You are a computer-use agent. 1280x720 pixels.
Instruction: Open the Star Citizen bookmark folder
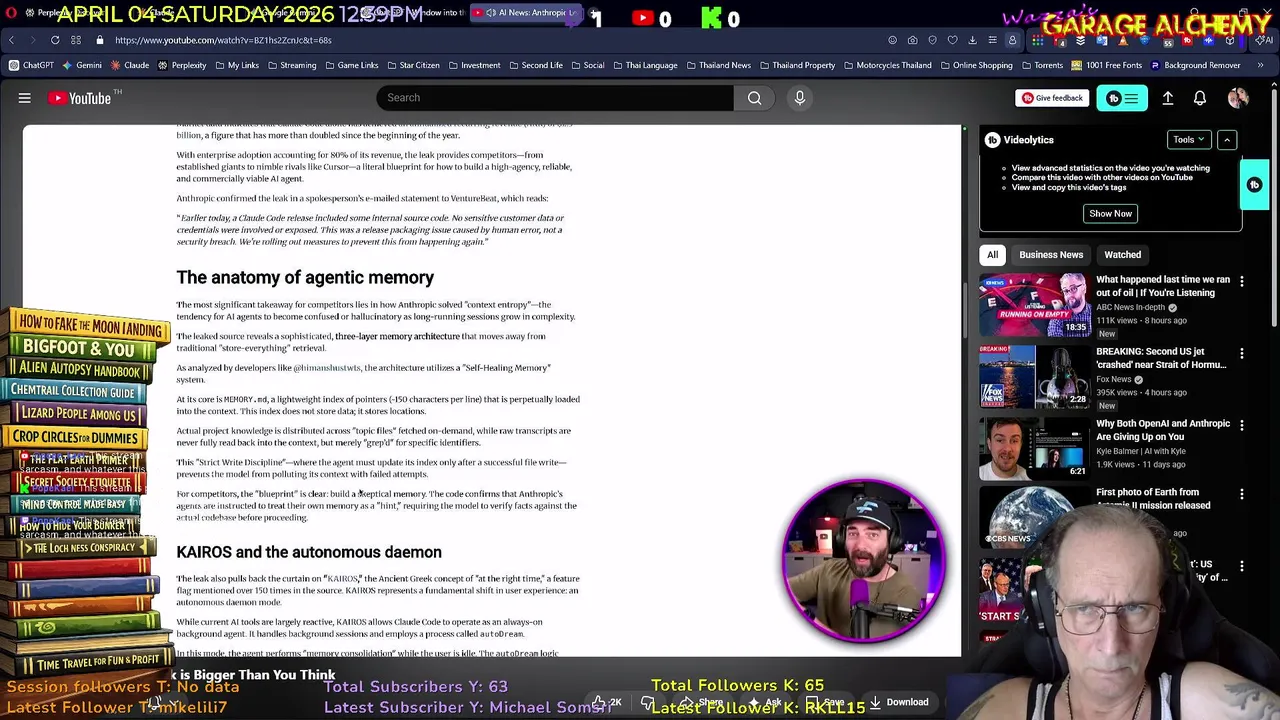[x=412, y=65]
